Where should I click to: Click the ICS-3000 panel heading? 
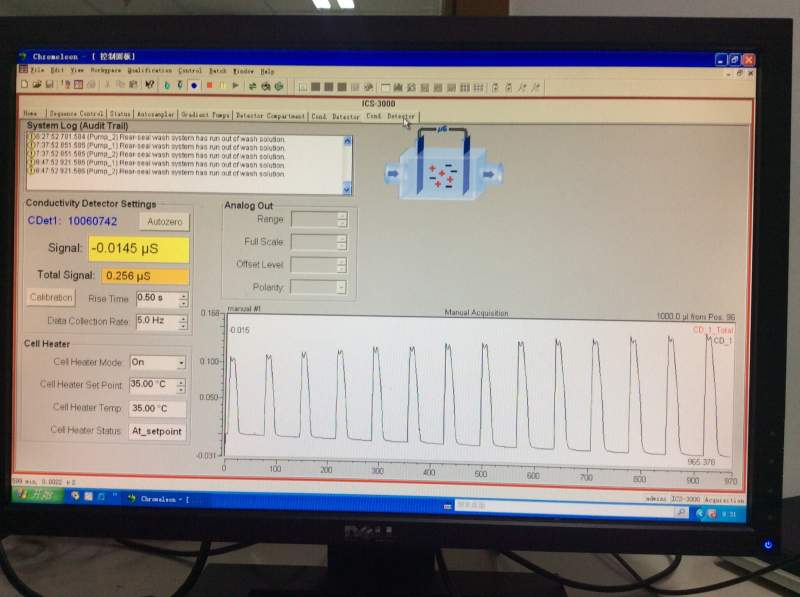379,104
